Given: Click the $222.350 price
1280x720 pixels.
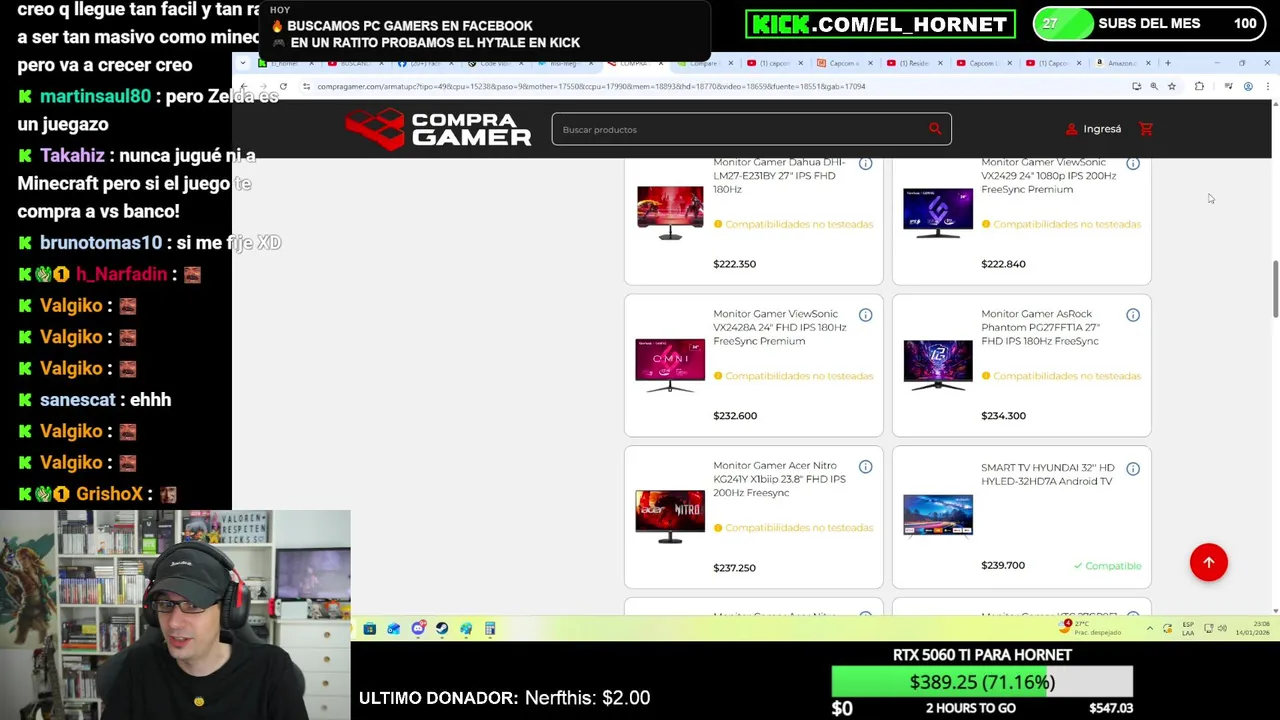Looking at the screenshot, I should (x=734, y=264).
